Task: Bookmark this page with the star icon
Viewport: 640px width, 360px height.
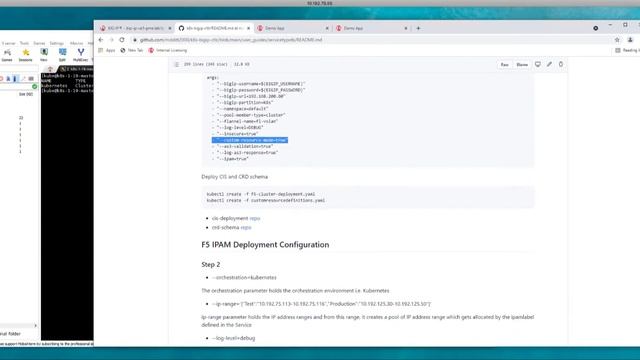Action: 617,40
